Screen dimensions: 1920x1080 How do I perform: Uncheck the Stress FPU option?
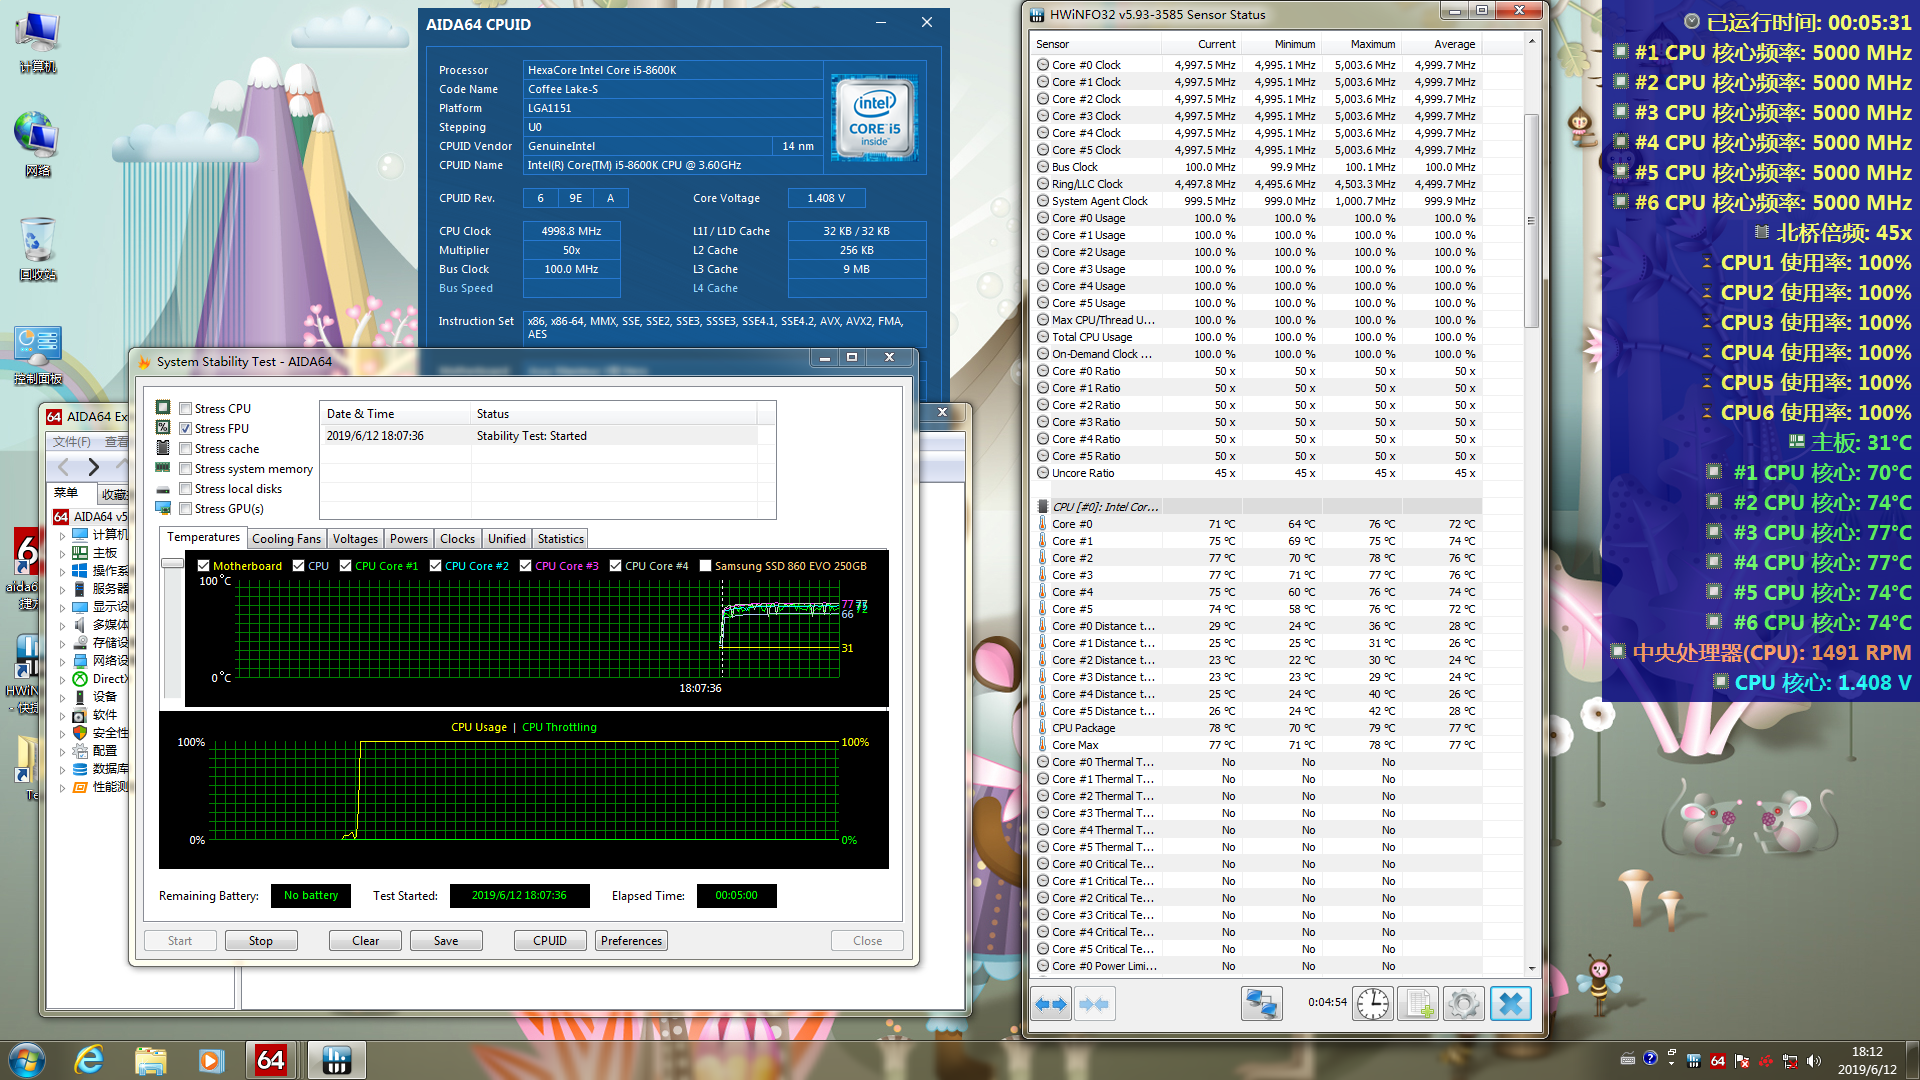point(186,429)
